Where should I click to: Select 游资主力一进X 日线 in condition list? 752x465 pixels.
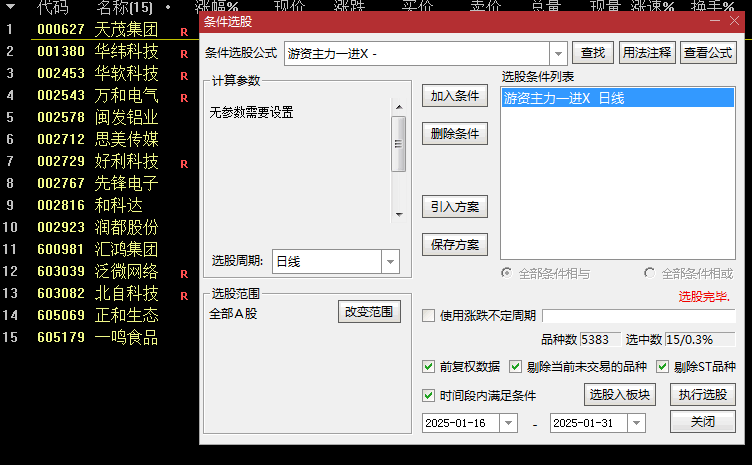pos(618,98)
